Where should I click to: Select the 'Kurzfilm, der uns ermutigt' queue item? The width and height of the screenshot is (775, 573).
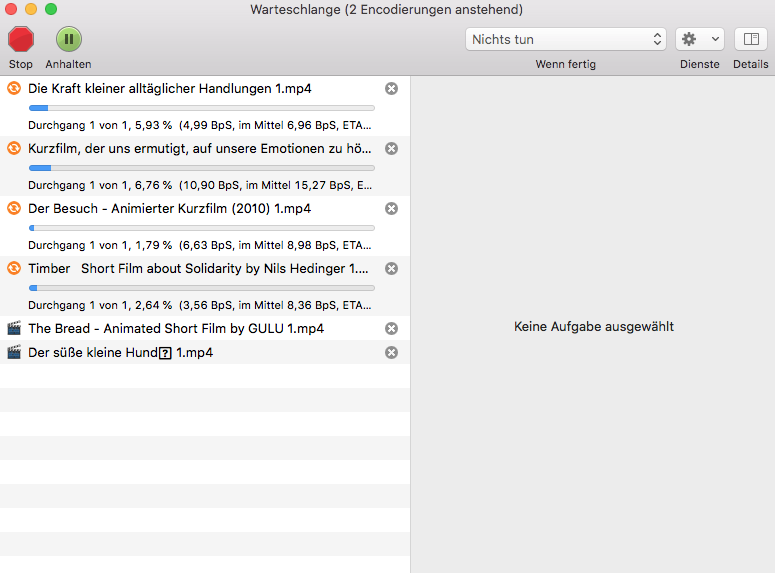(198, 149)
